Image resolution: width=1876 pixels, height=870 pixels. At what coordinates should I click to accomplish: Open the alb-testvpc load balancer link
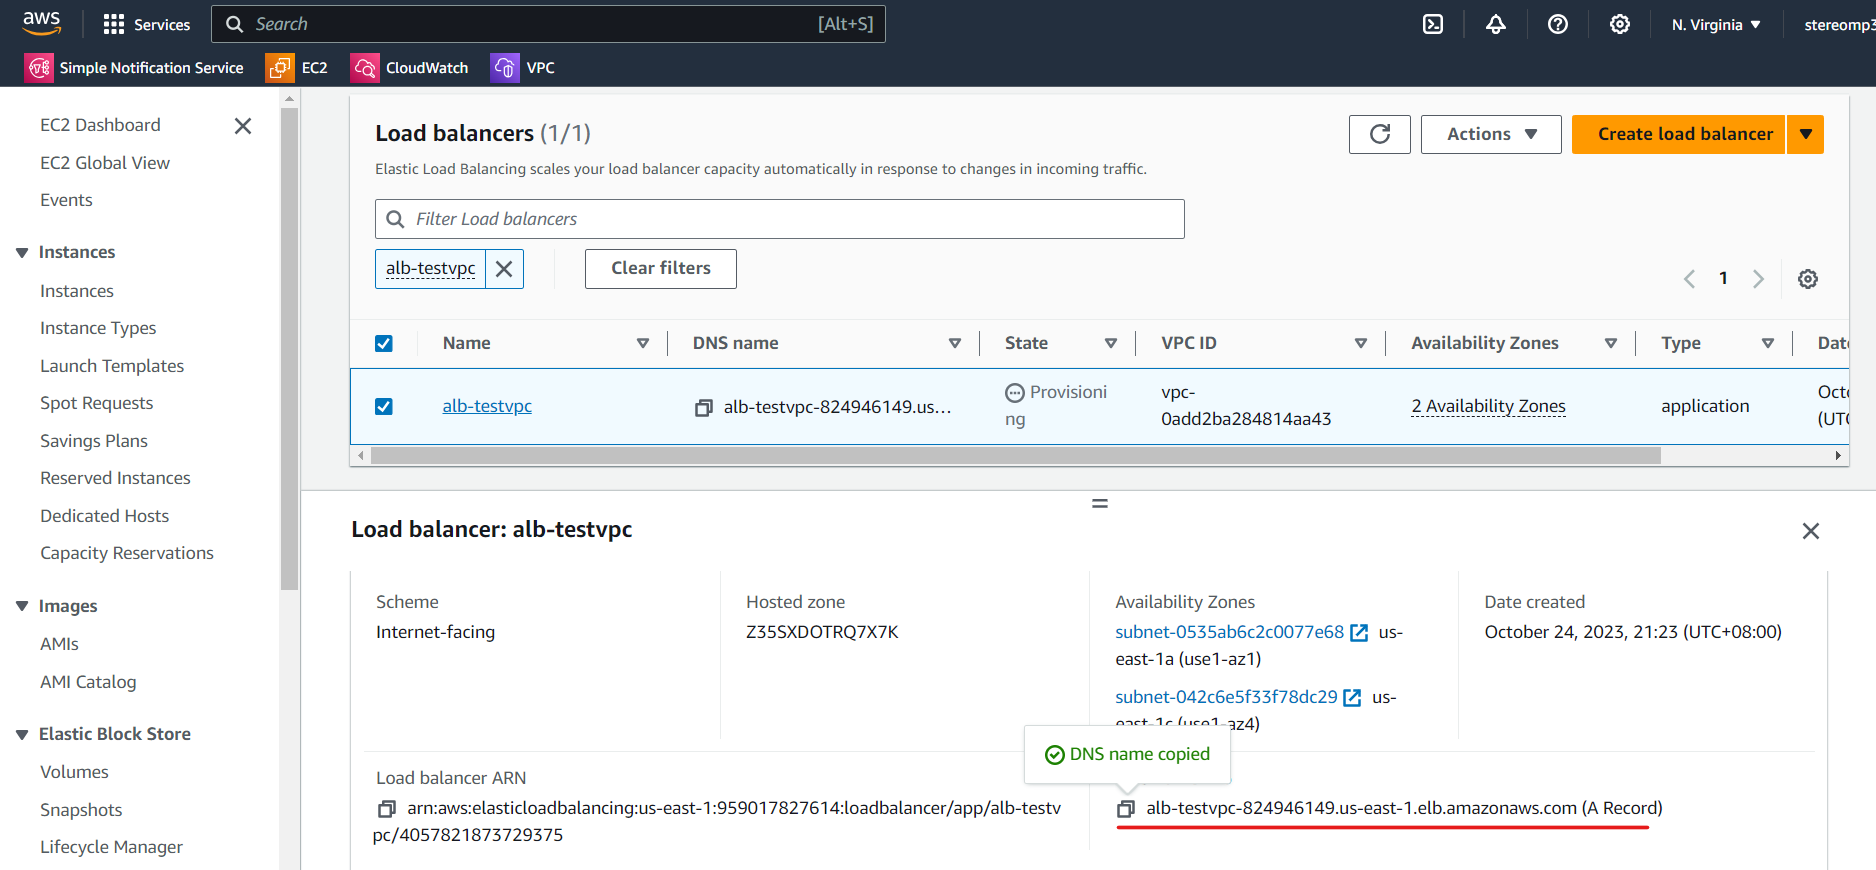pos(487,406)
